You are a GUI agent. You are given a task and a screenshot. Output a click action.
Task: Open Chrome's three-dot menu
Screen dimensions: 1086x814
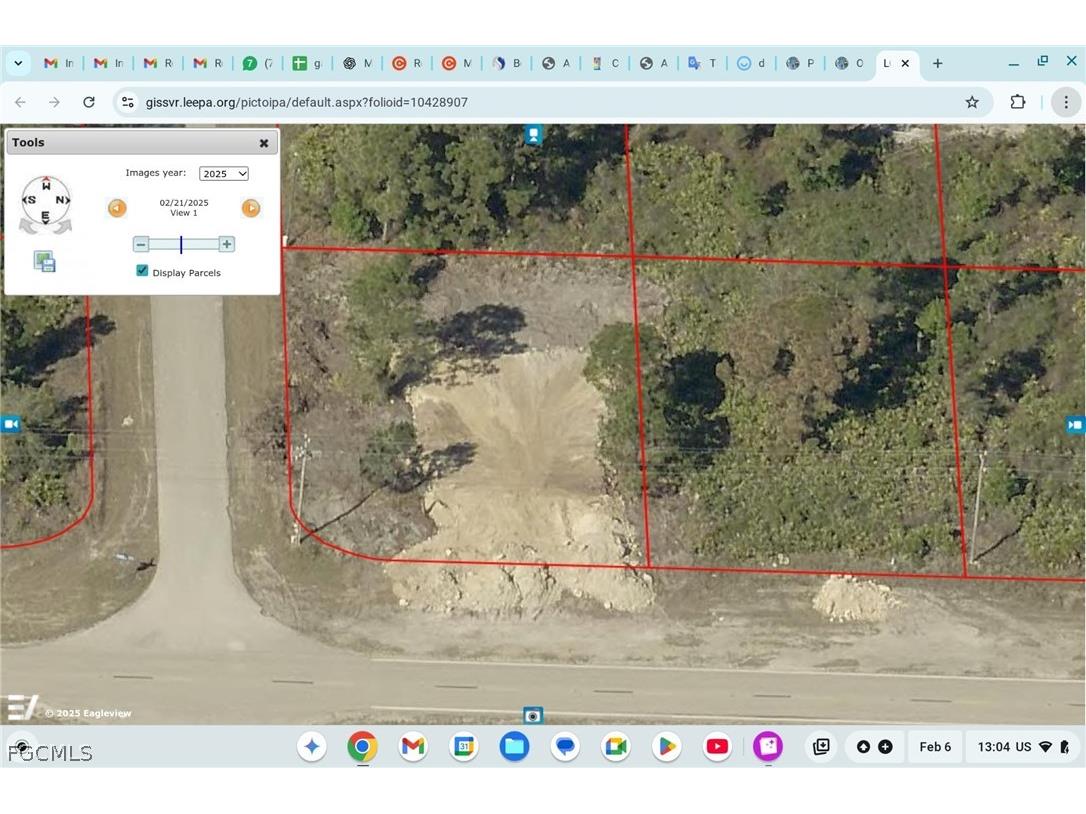[x=1066, y=102]
